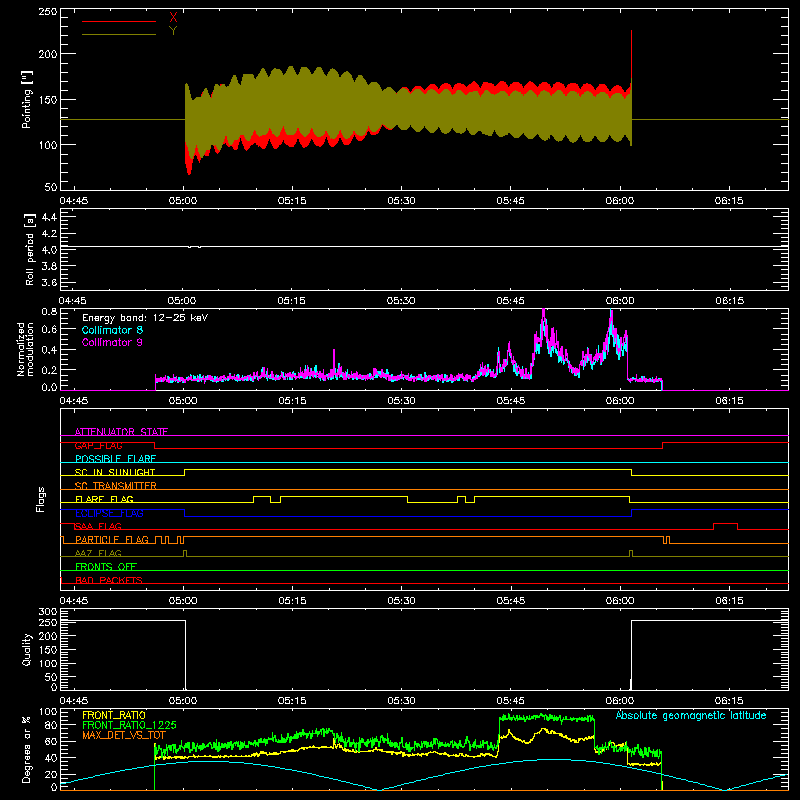The height and width of the screenshot is (800, 800).
Task: Click the magenta modulation spike after 05:15
Action: click(334, 360)
